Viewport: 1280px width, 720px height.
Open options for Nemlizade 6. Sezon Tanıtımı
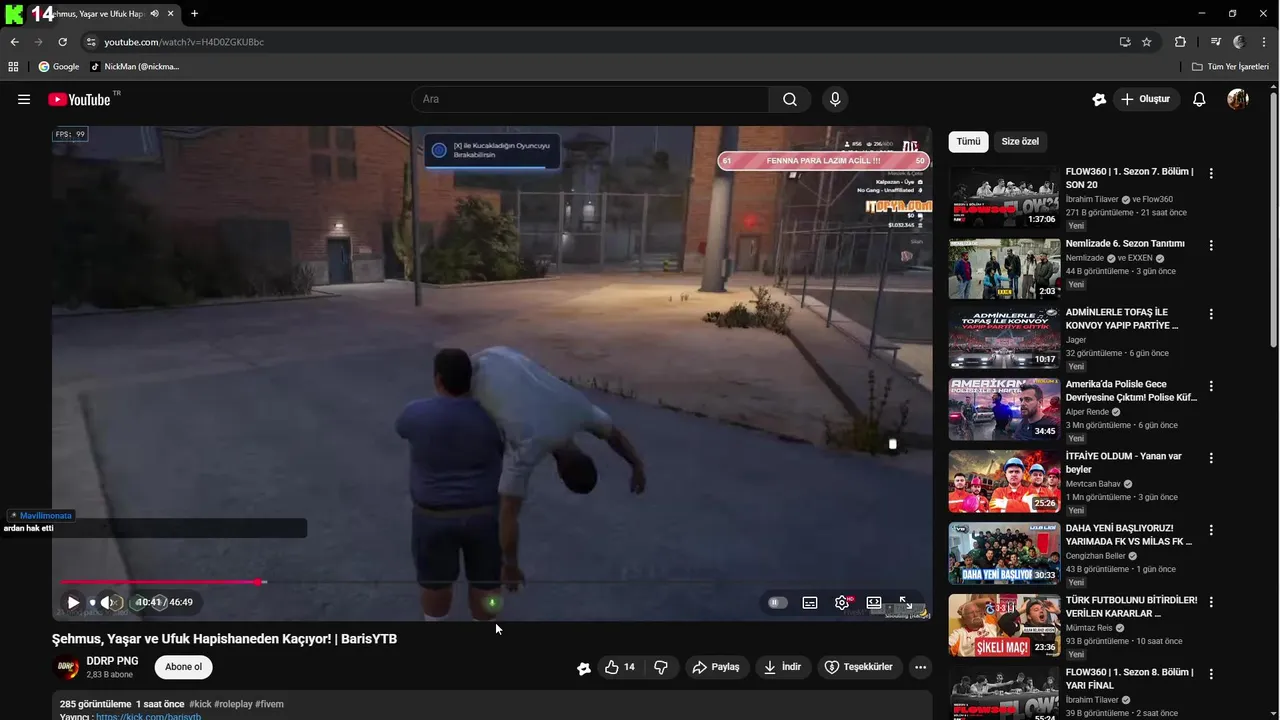coord(1211,245)
